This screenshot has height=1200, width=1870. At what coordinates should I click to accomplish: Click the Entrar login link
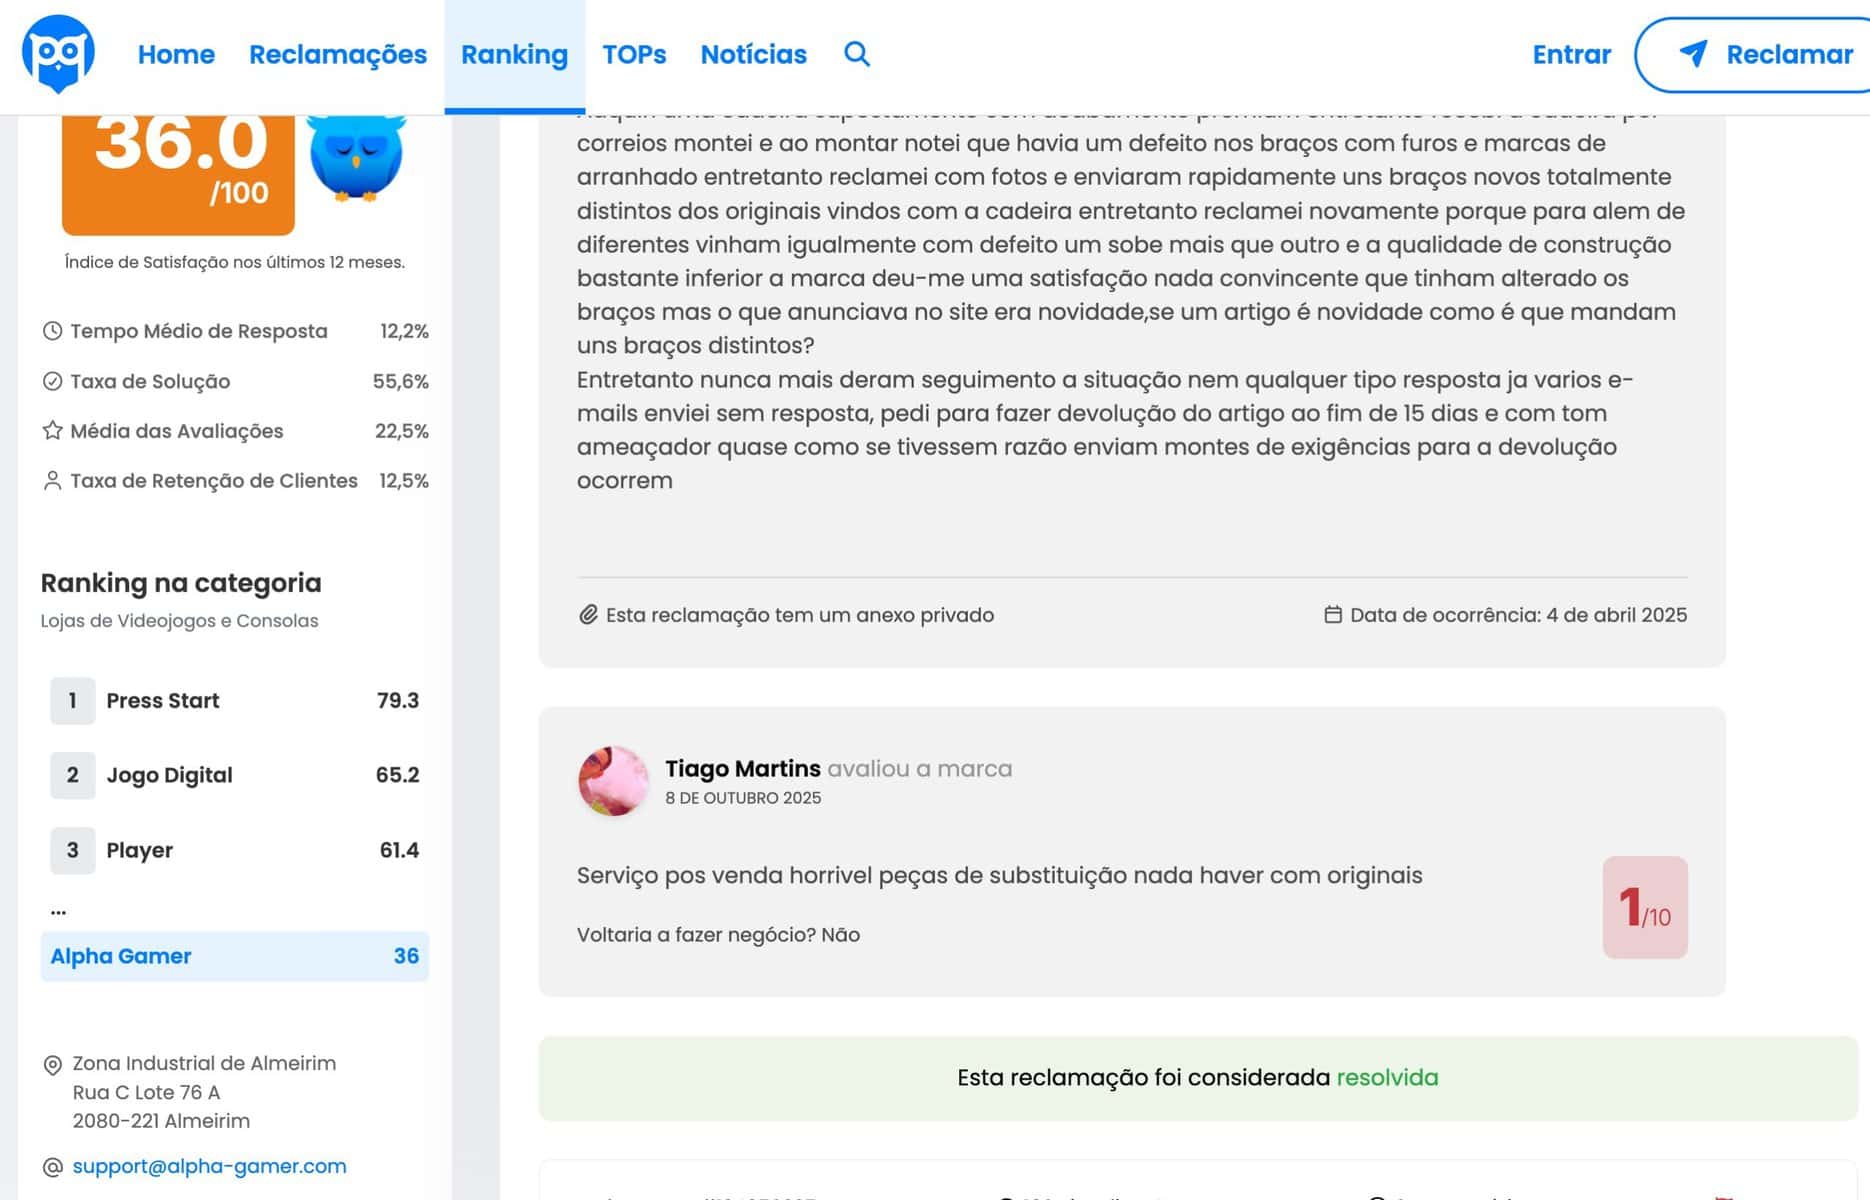pos(1571,54)
